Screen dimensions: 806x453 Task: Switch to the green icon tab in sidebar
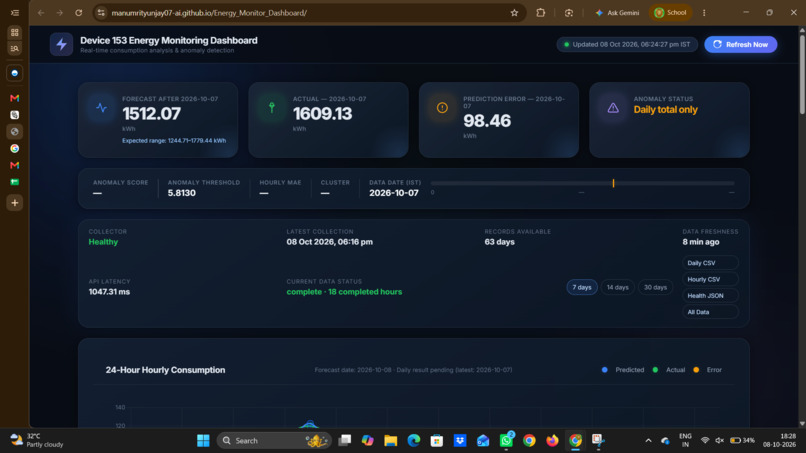[x=14, y=182]
